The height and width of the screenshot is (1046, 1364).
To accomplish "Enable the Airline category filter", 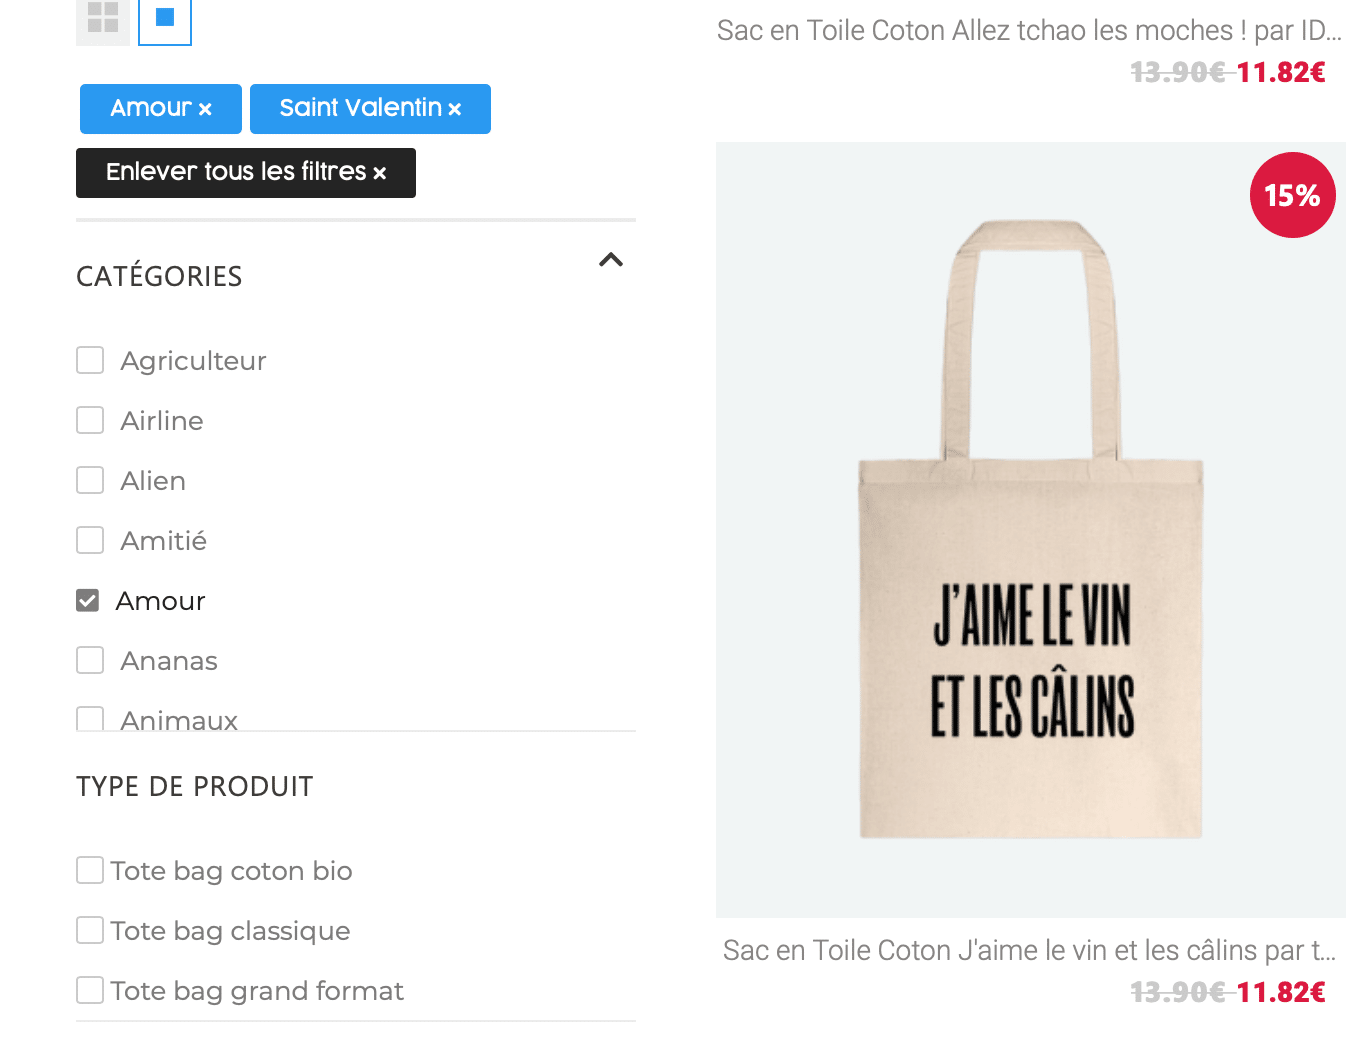I will tap(90, 420).
